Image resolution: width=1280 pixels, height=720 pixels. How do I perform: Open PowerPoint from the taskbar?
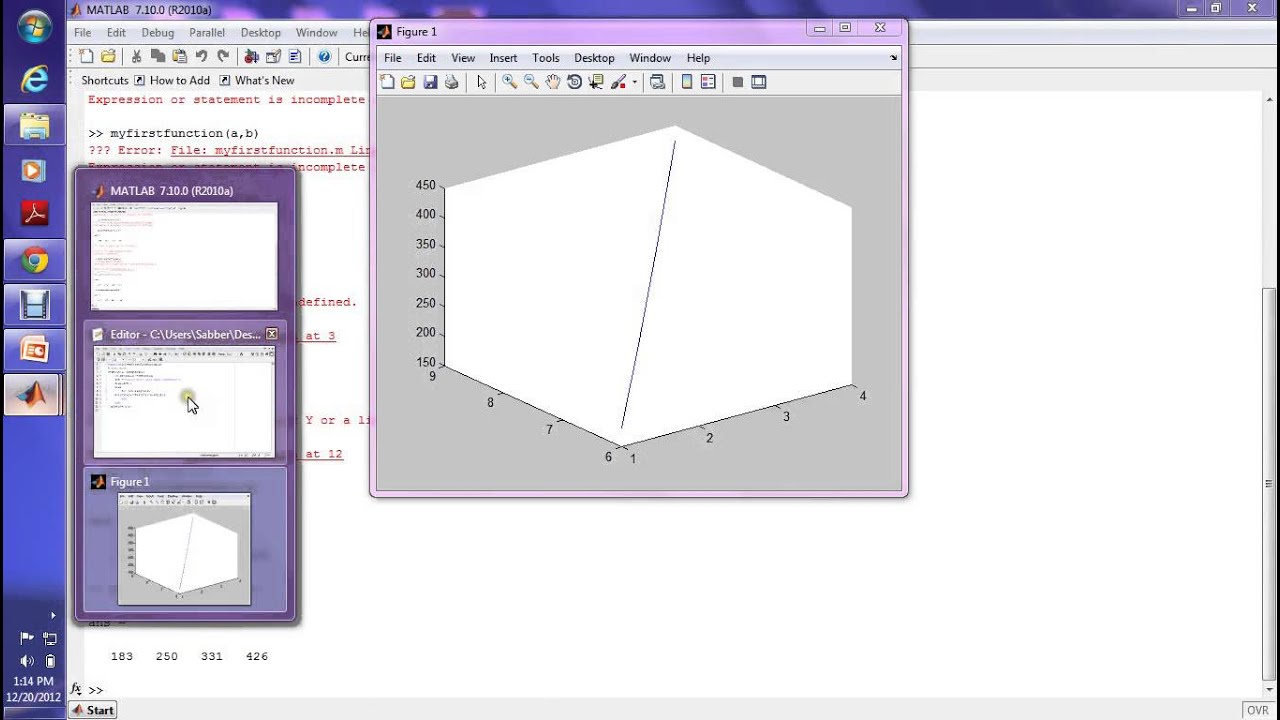pos(34,350)
